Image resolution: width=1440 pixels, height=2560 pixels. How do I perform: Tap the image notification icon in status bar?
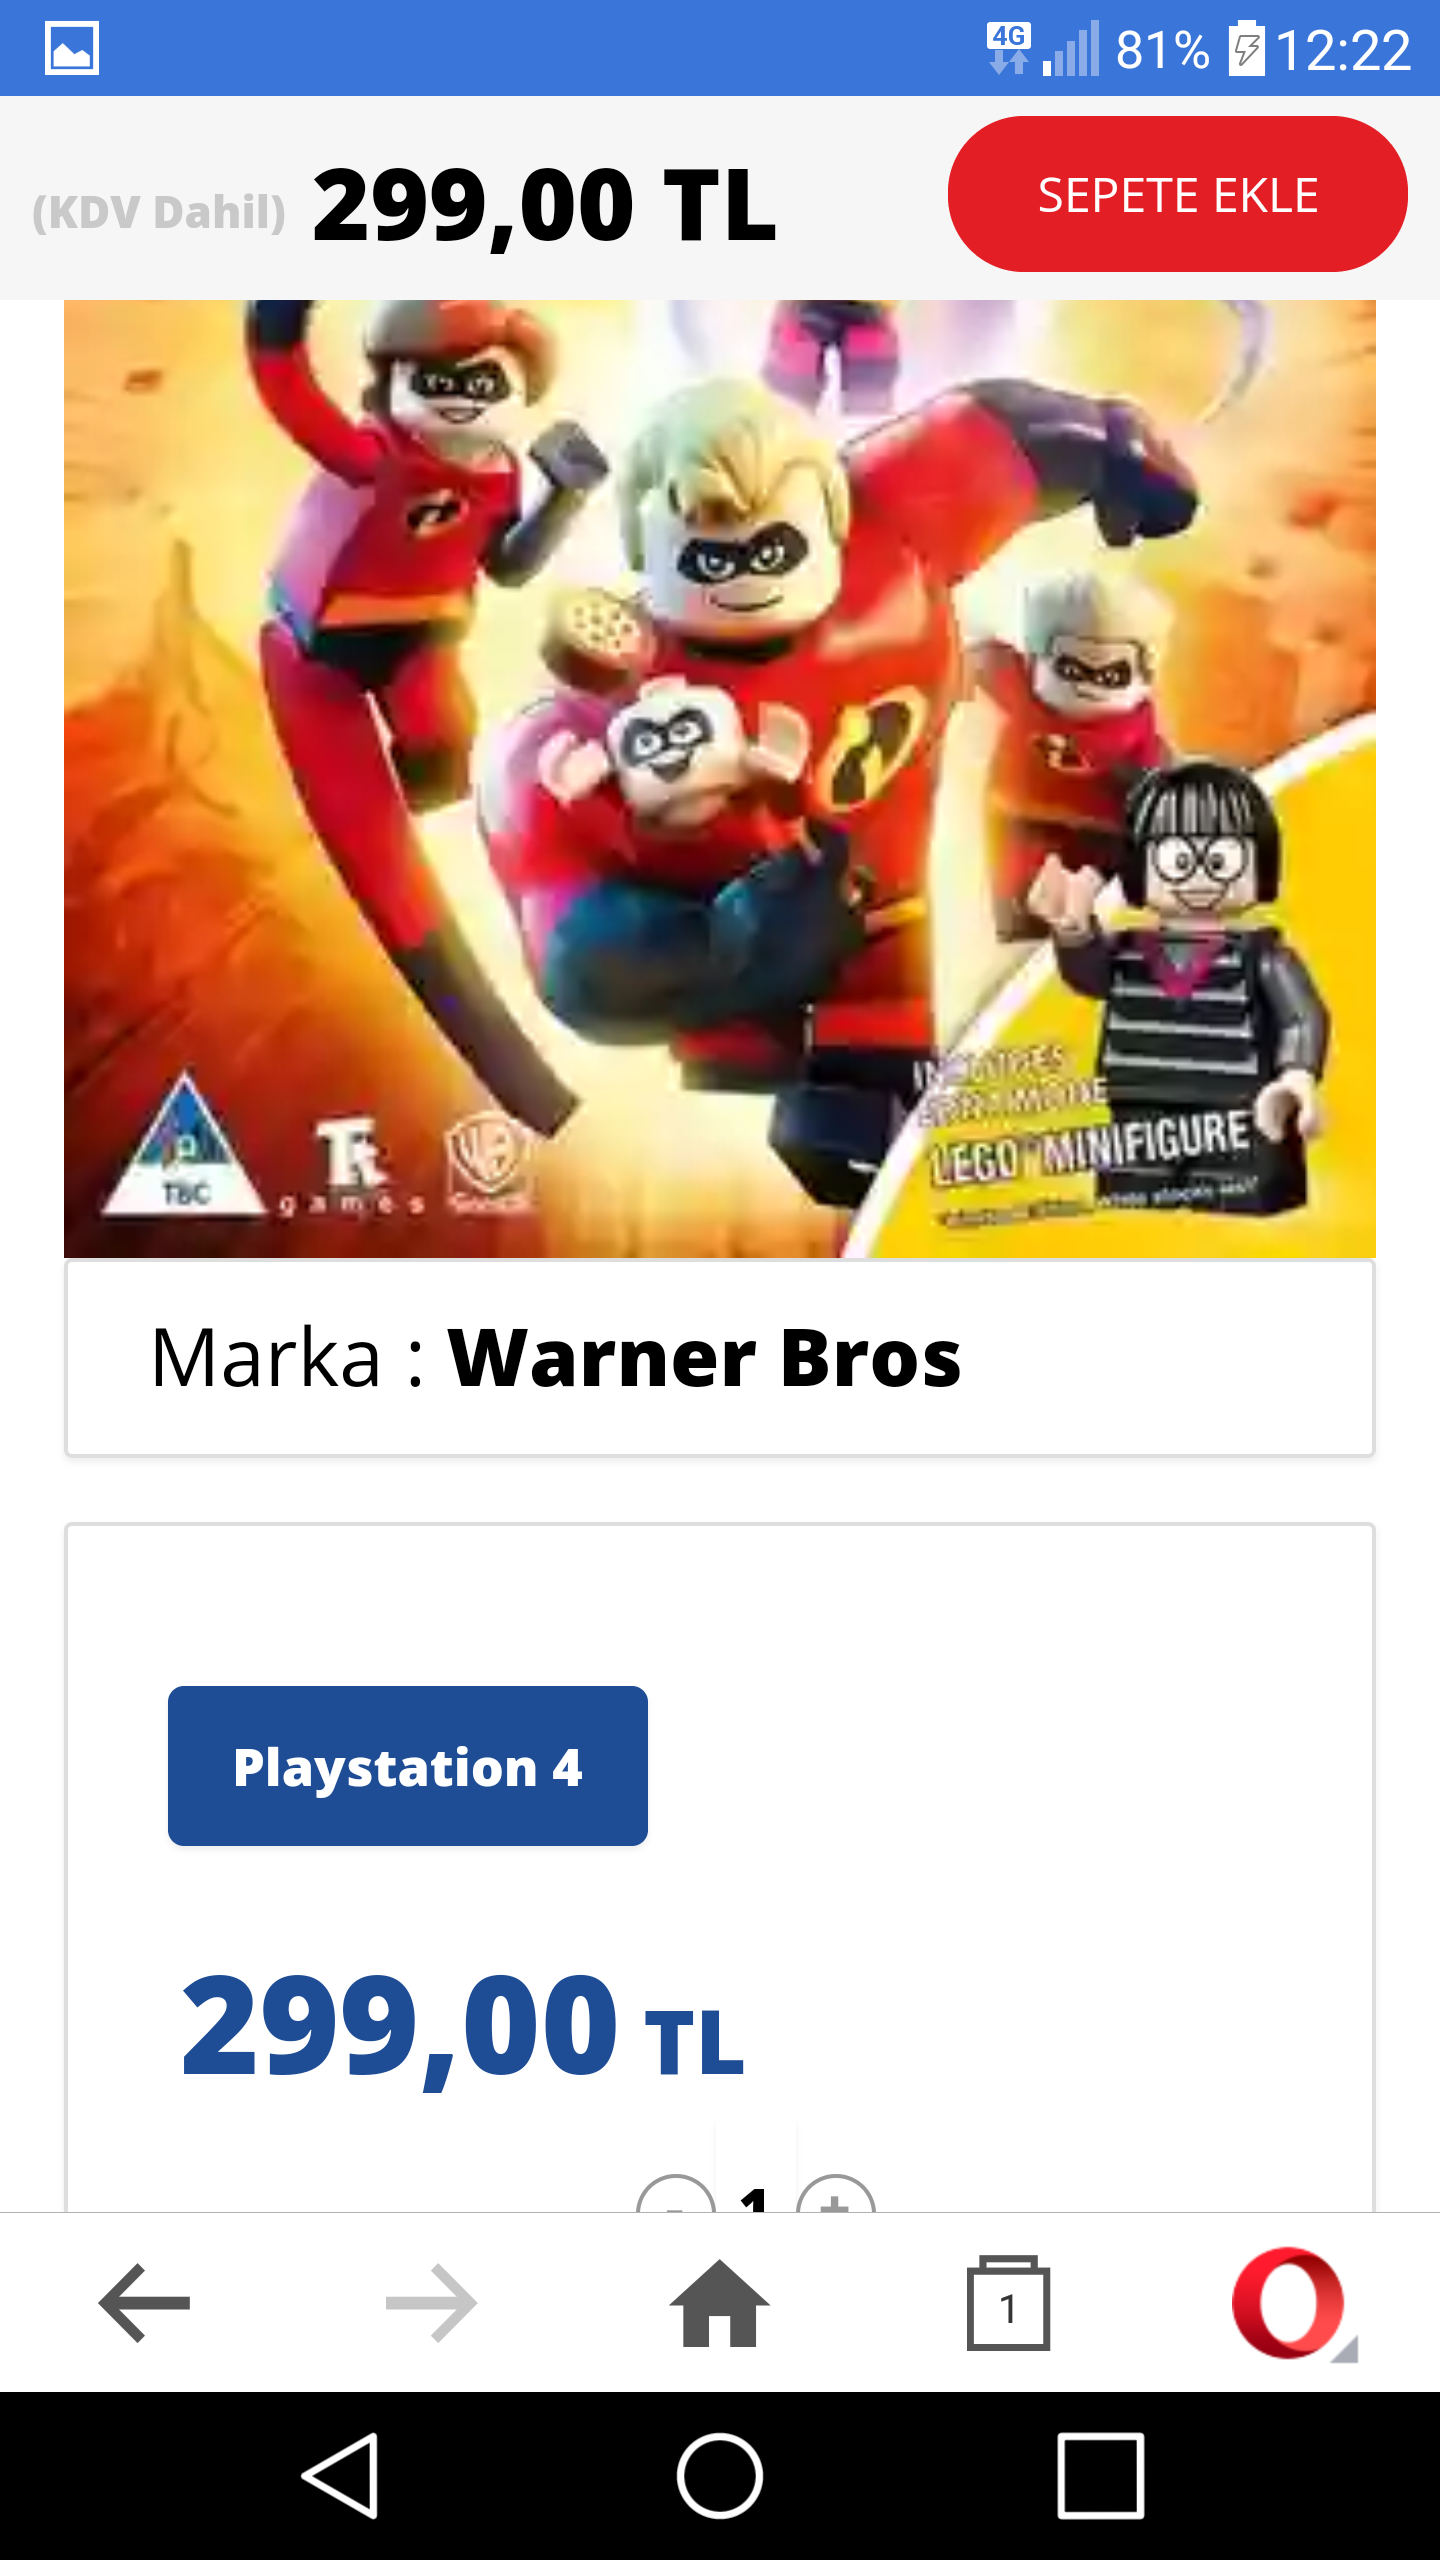72,48
